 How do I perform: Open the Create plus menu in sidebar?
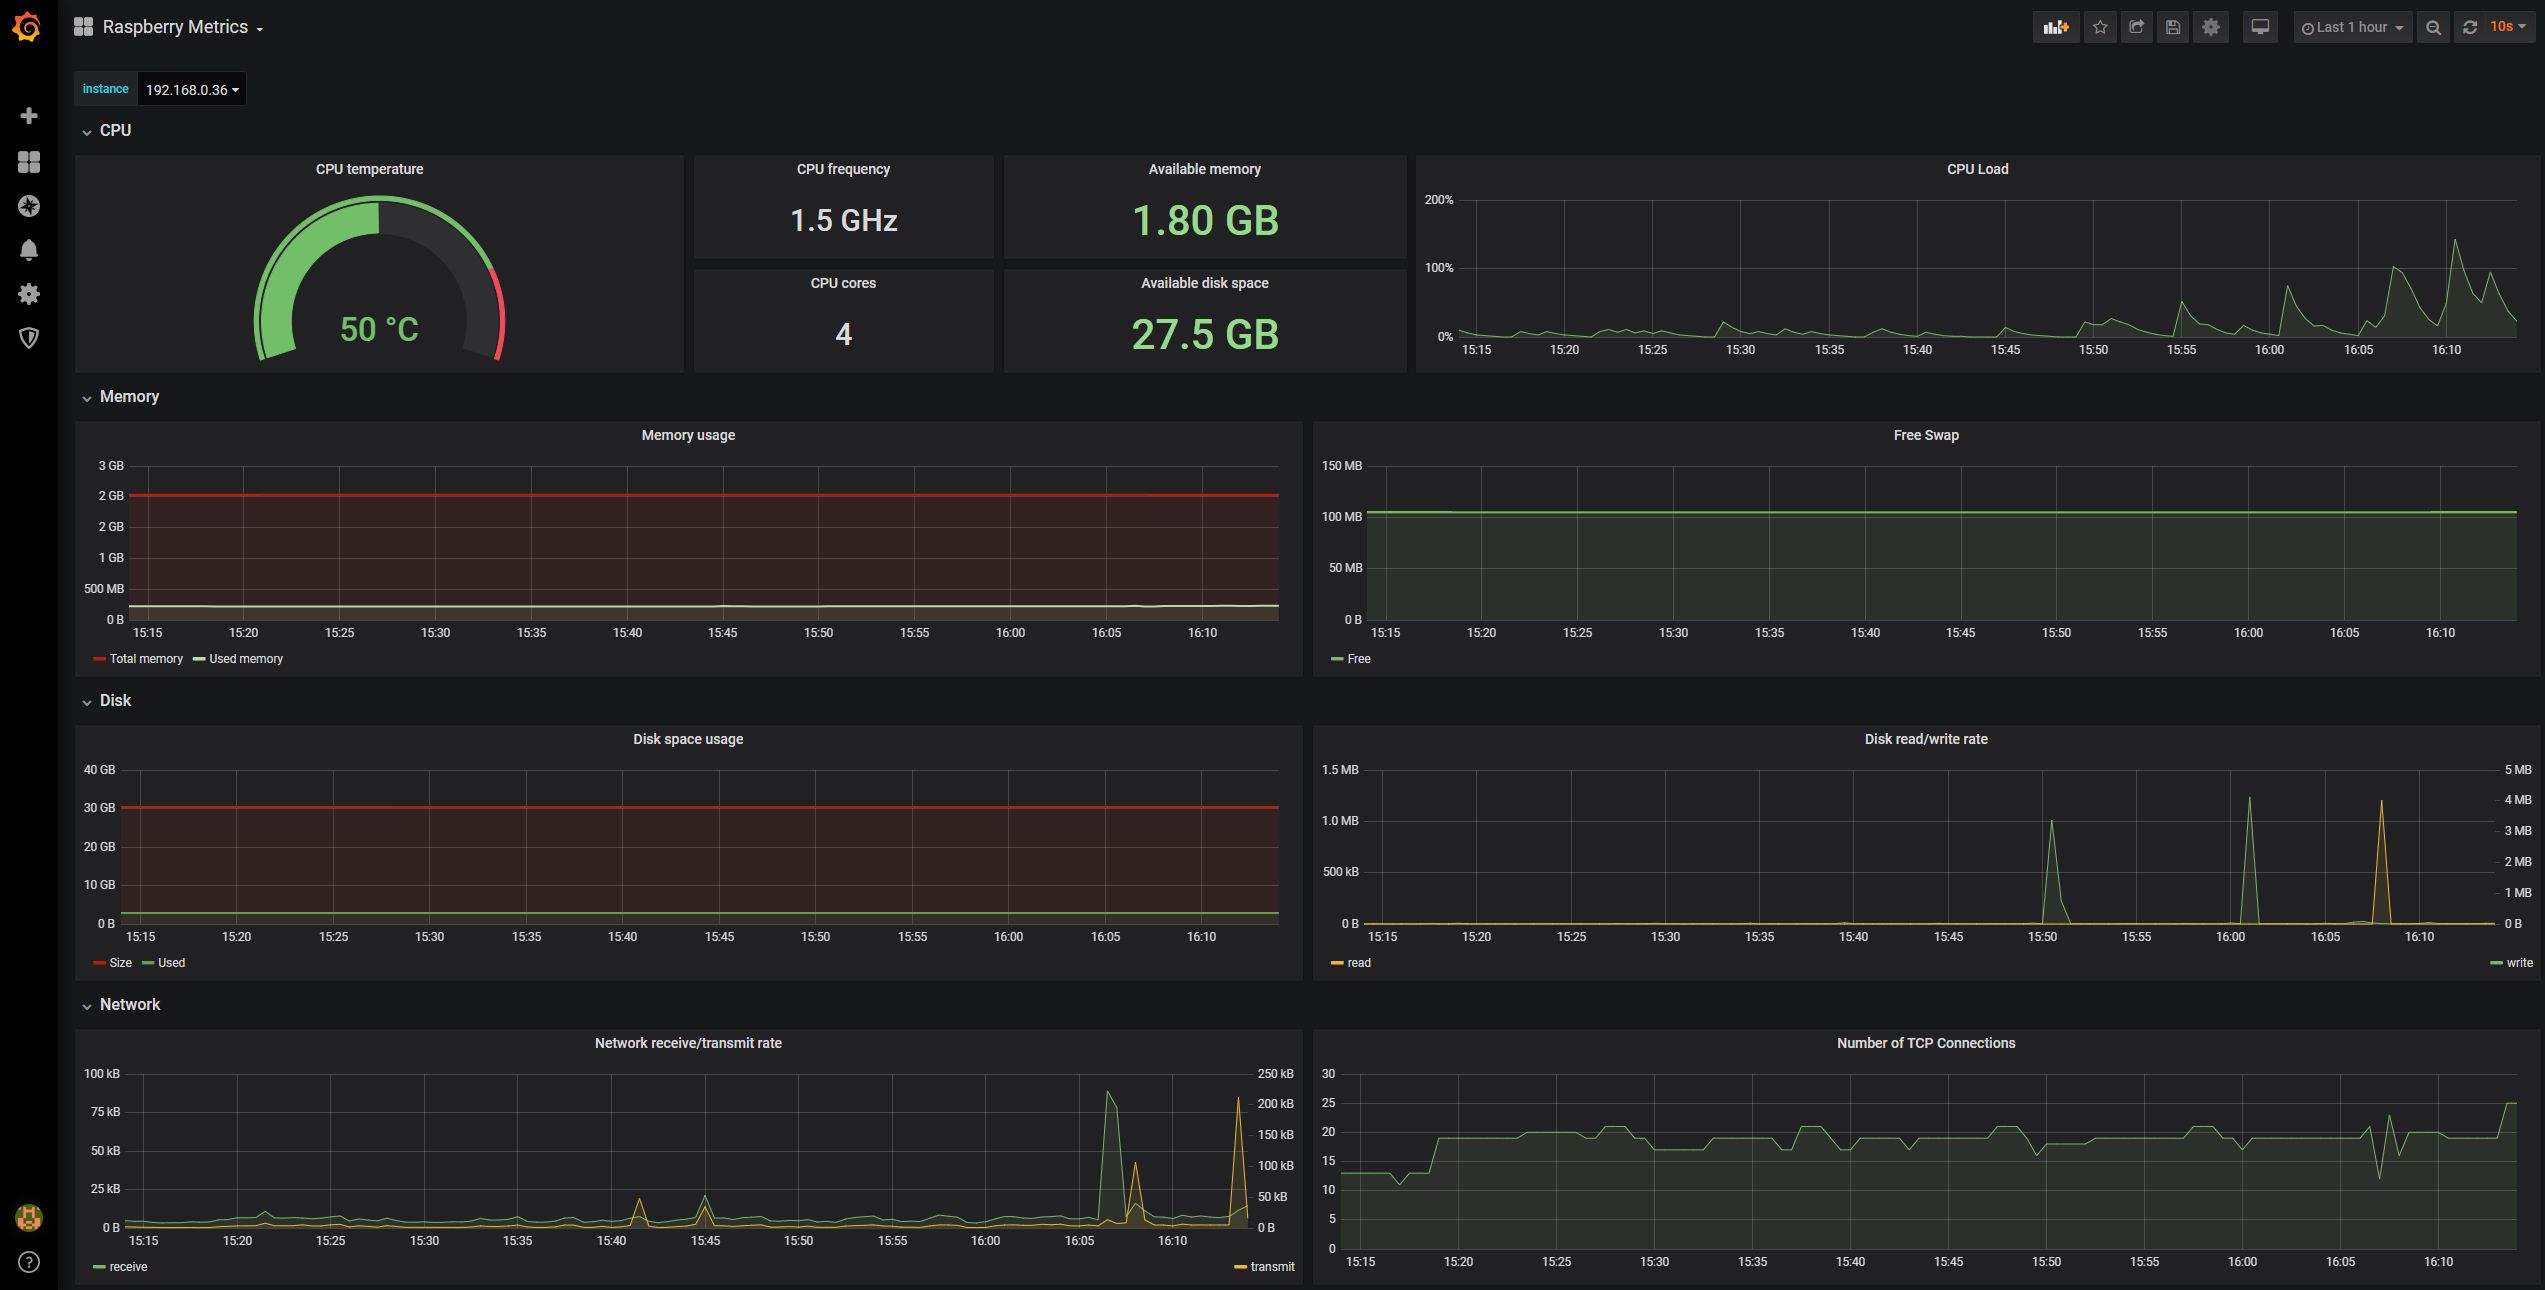(x=29, y=116)
